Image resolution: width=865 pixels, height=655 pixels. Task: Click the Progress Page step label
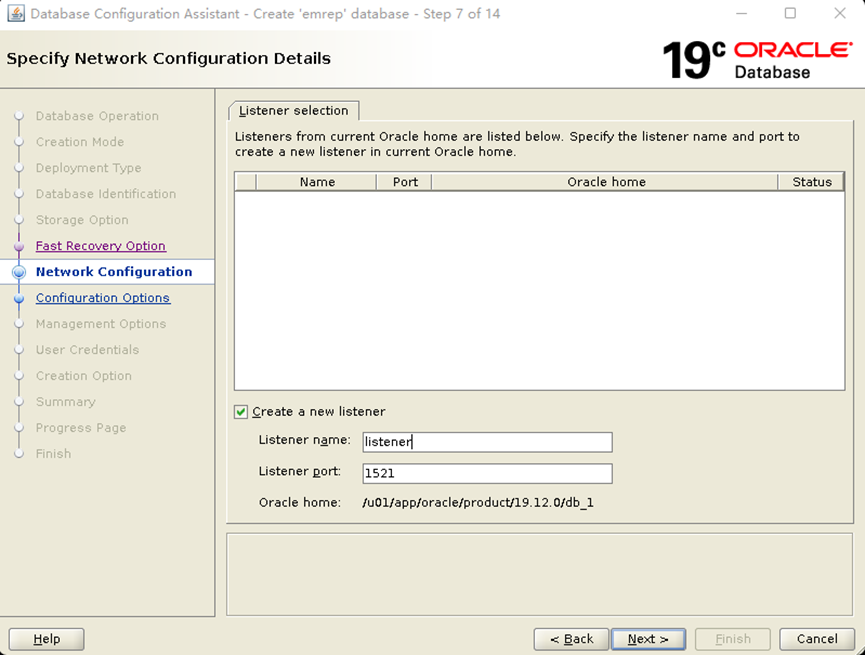click(81, 427)
